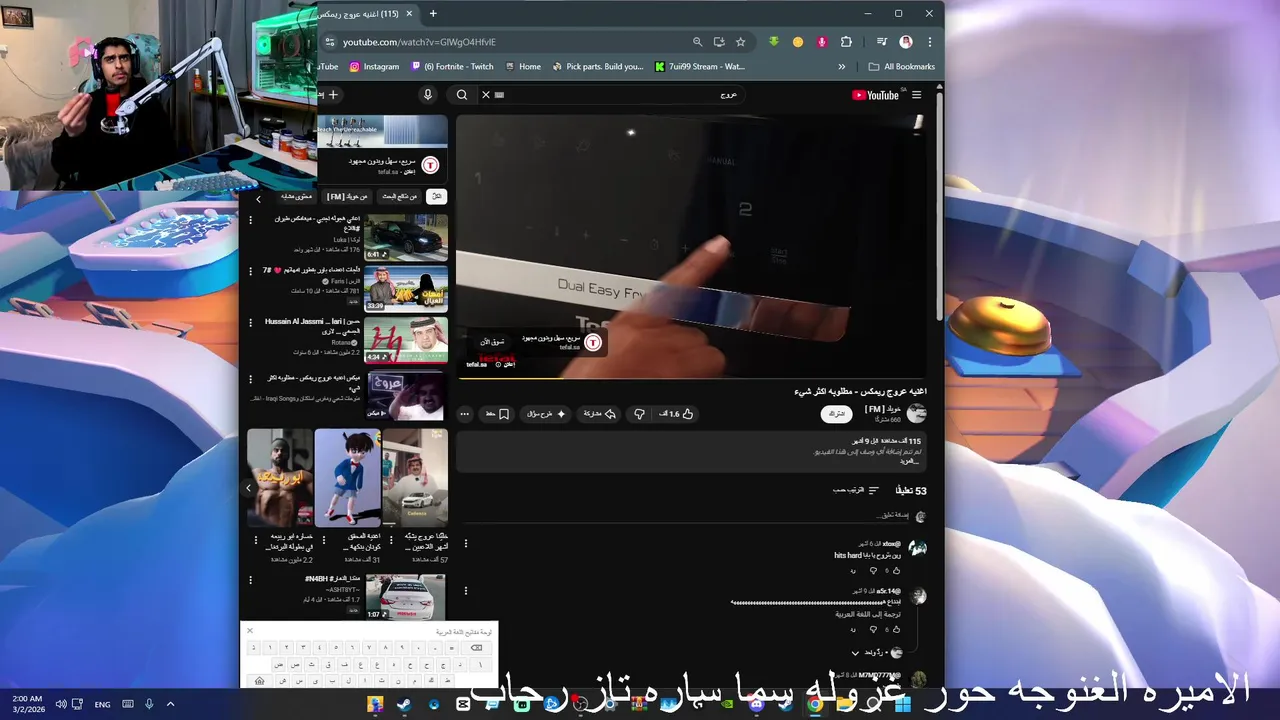The image size is (1280, 720).
Task: Click the zoom magnifier icon in address bar
Action: pyautogui.click(x=697, y=42)
